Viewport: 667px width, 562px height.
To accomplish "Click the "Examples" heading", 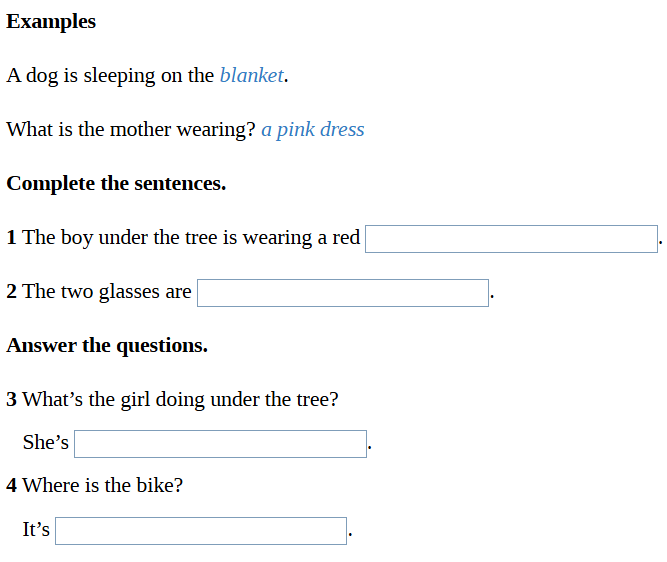I will pos(51,22).
